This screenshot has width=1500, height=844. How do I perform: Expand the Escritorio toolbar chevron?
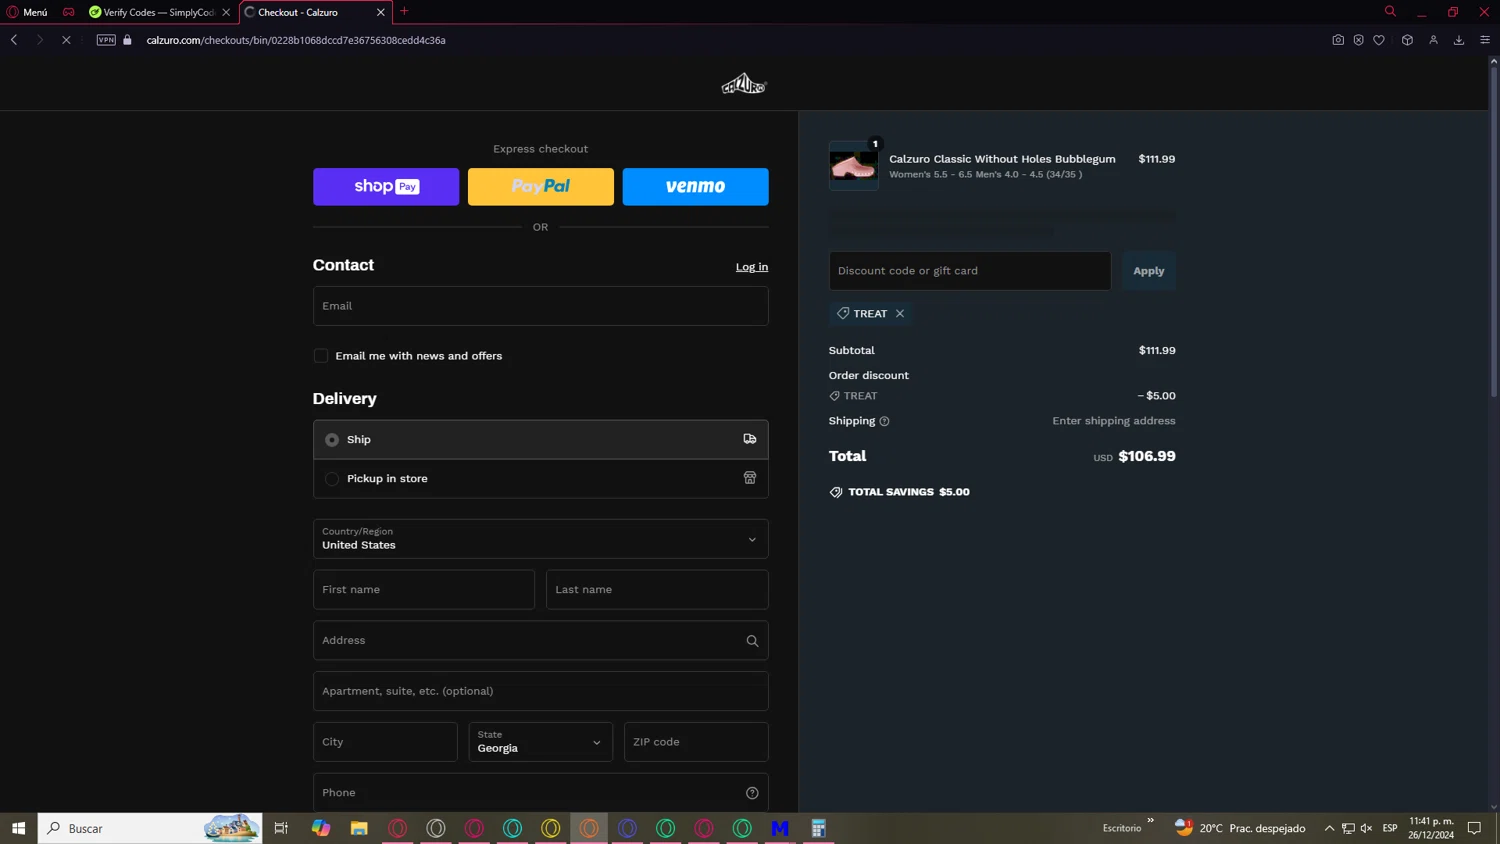(1150, 821)
